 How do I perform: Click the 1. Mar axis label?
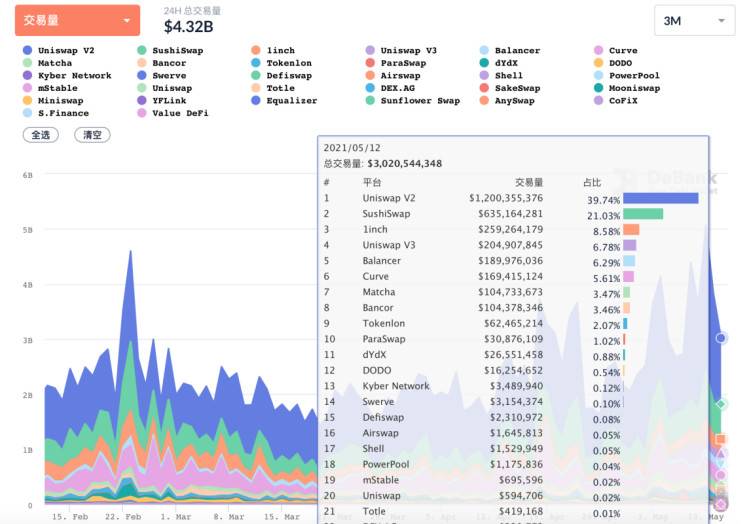[x=175, y=517]
